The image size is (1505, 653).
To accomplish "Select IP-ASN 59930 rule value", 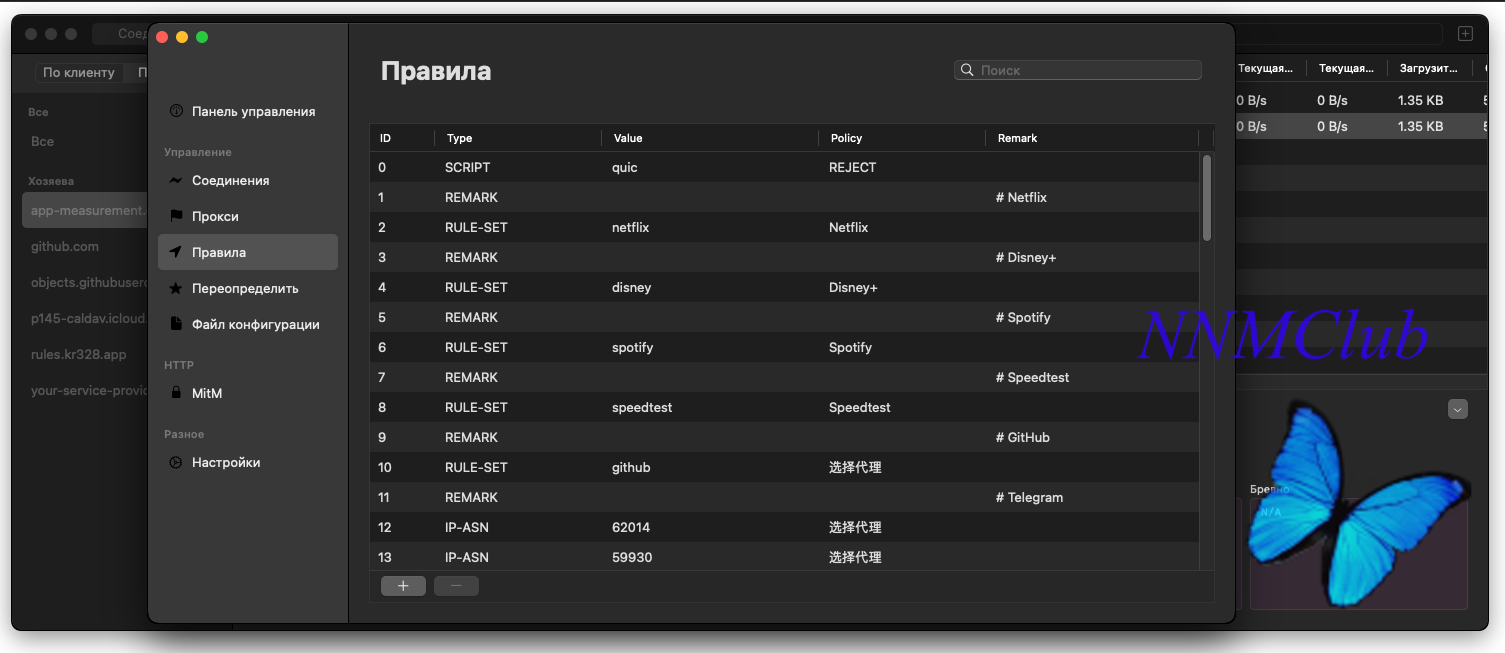I will click(632, 557).
